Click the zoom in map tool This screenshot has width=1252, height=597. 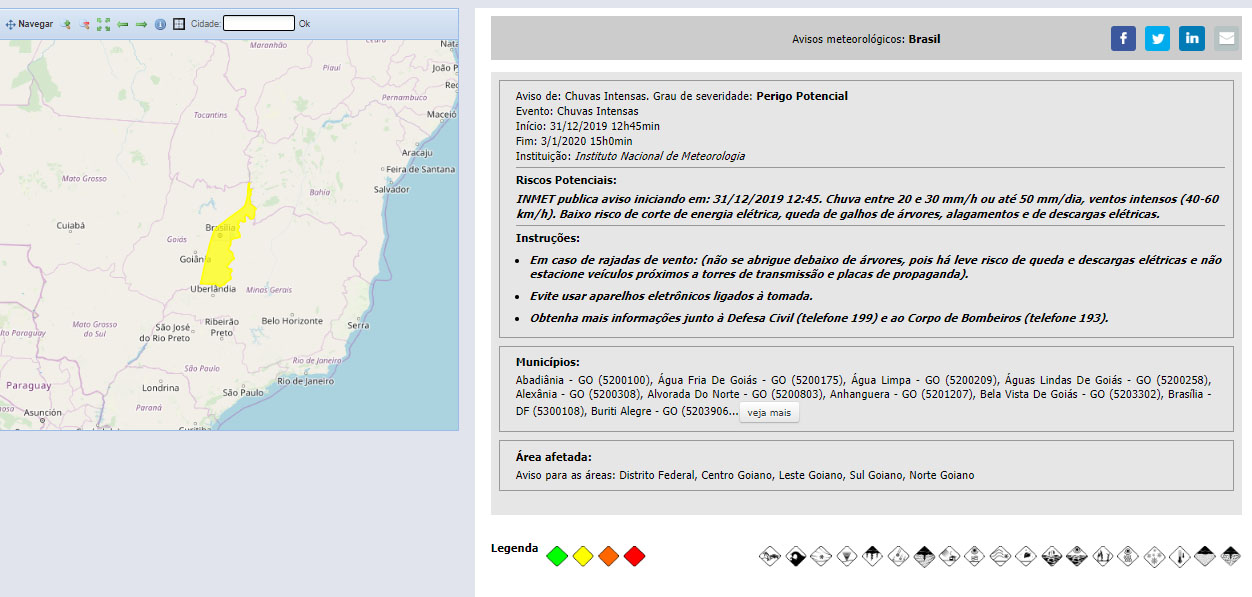(x=66, y=24)
